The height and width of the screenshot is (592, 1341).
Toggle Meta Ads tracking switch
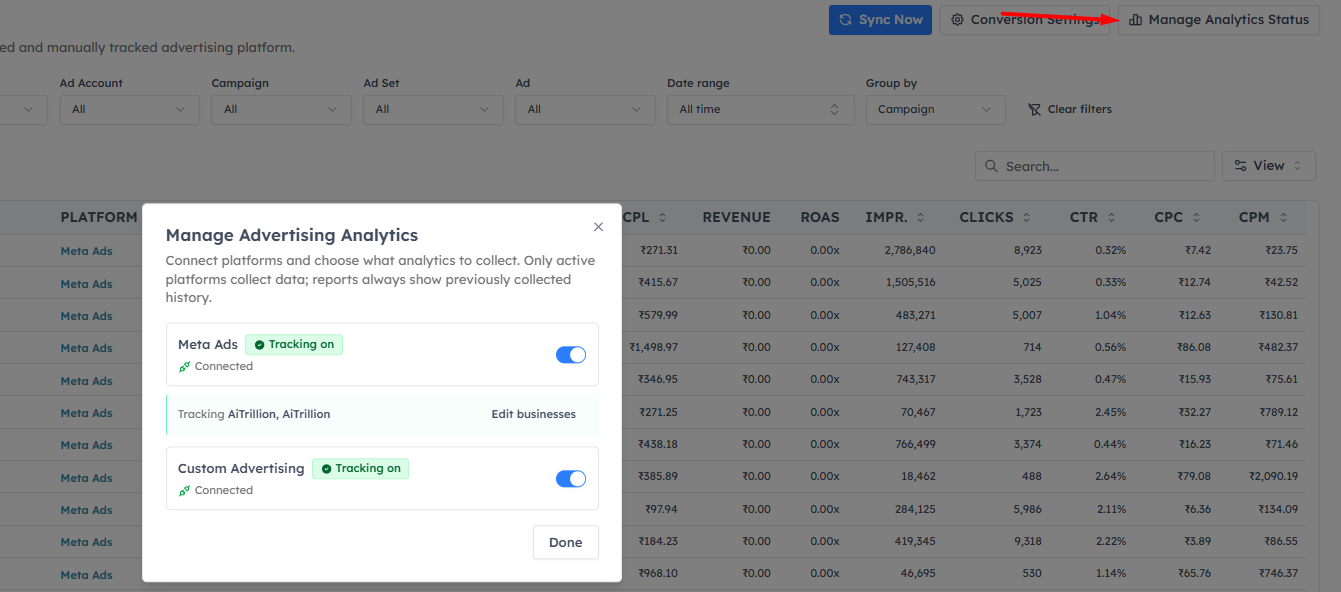(x=571, y=355)
